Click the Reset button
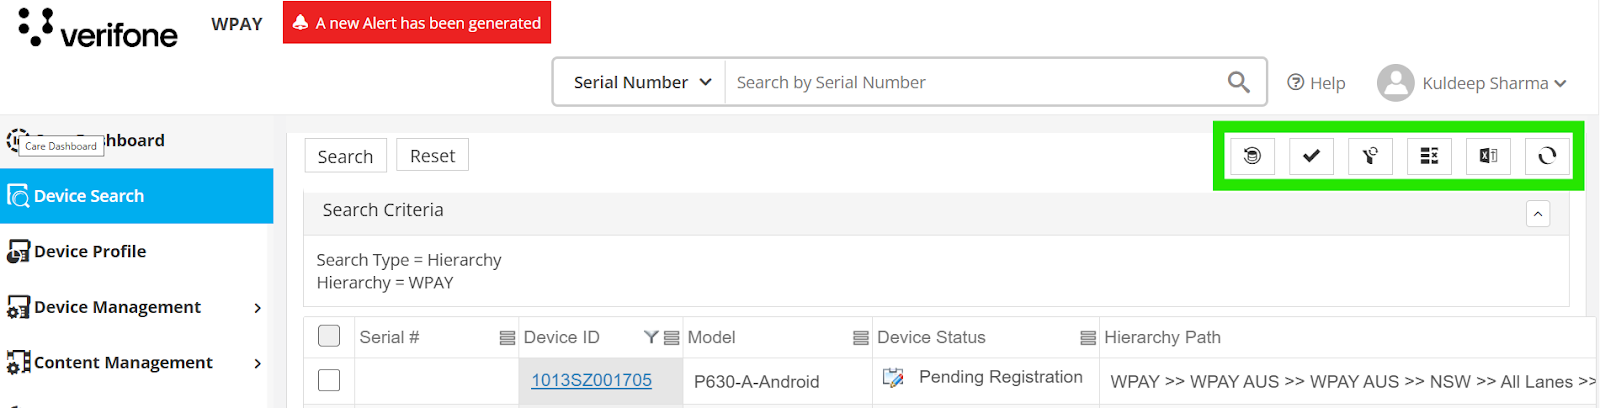This screenshot has height=408, width=1600. 432,156
